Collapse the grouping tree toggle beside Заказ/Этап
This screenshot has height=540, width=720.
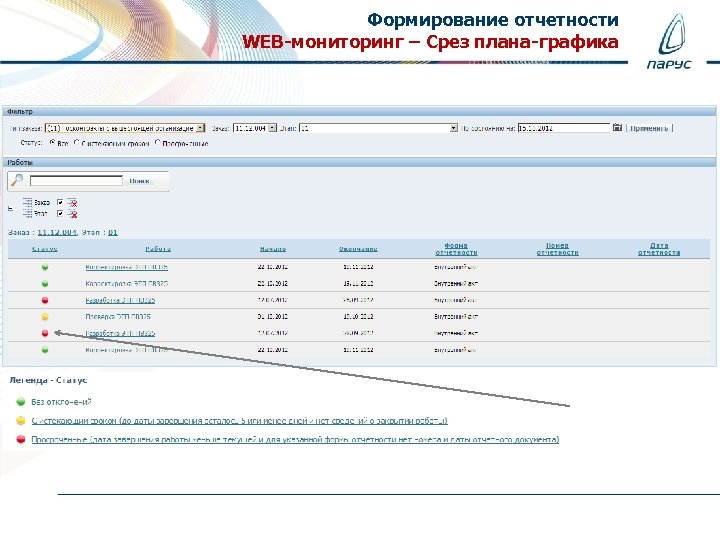click(11, 208)
